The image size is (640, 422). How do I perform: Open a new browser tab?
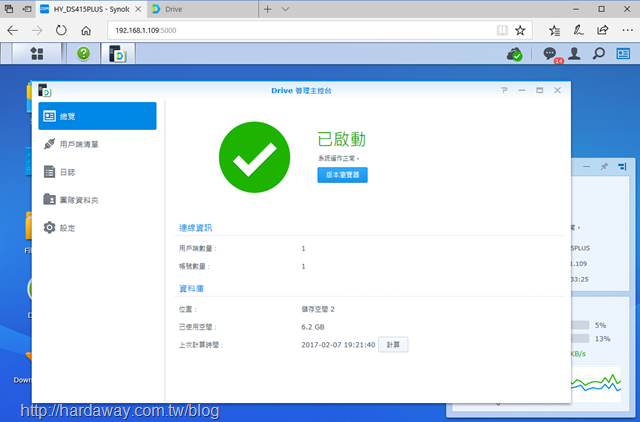tap(268, 9)
